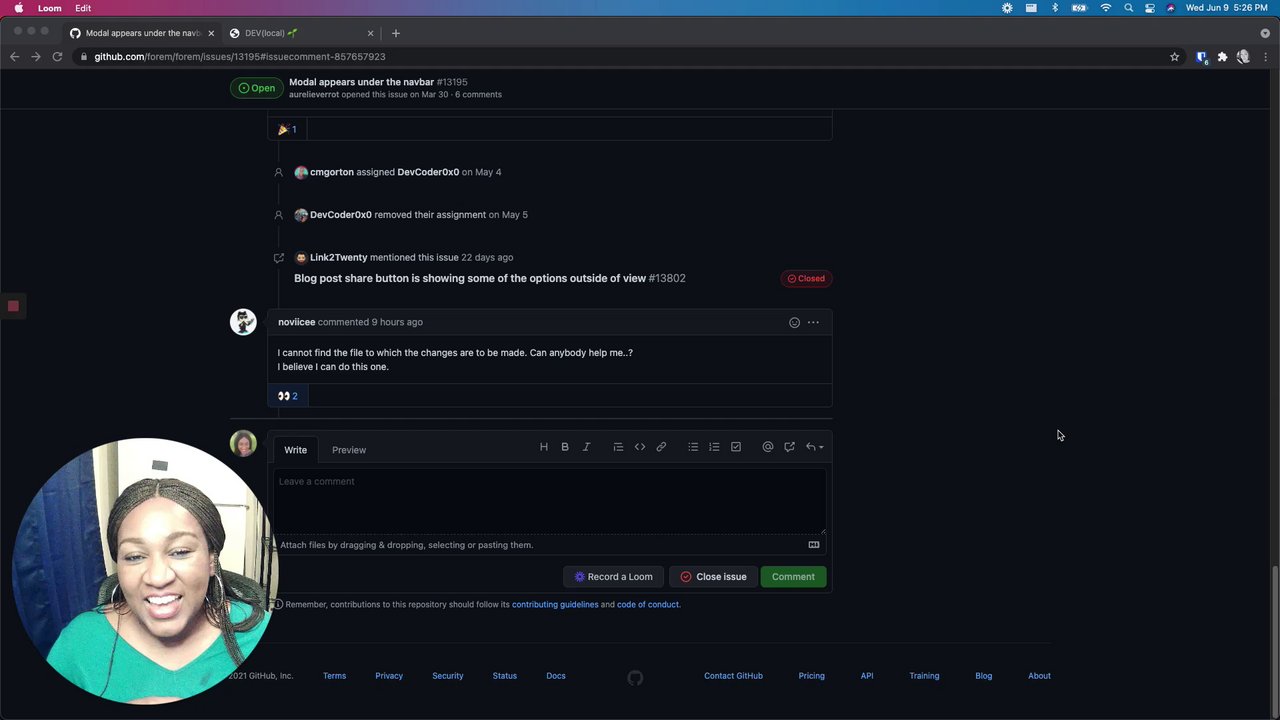Image resolution: width=1280 pixels, height=720 pixels.
Task: Bookmark this page with the star icon
Action: pos(1175,57)
